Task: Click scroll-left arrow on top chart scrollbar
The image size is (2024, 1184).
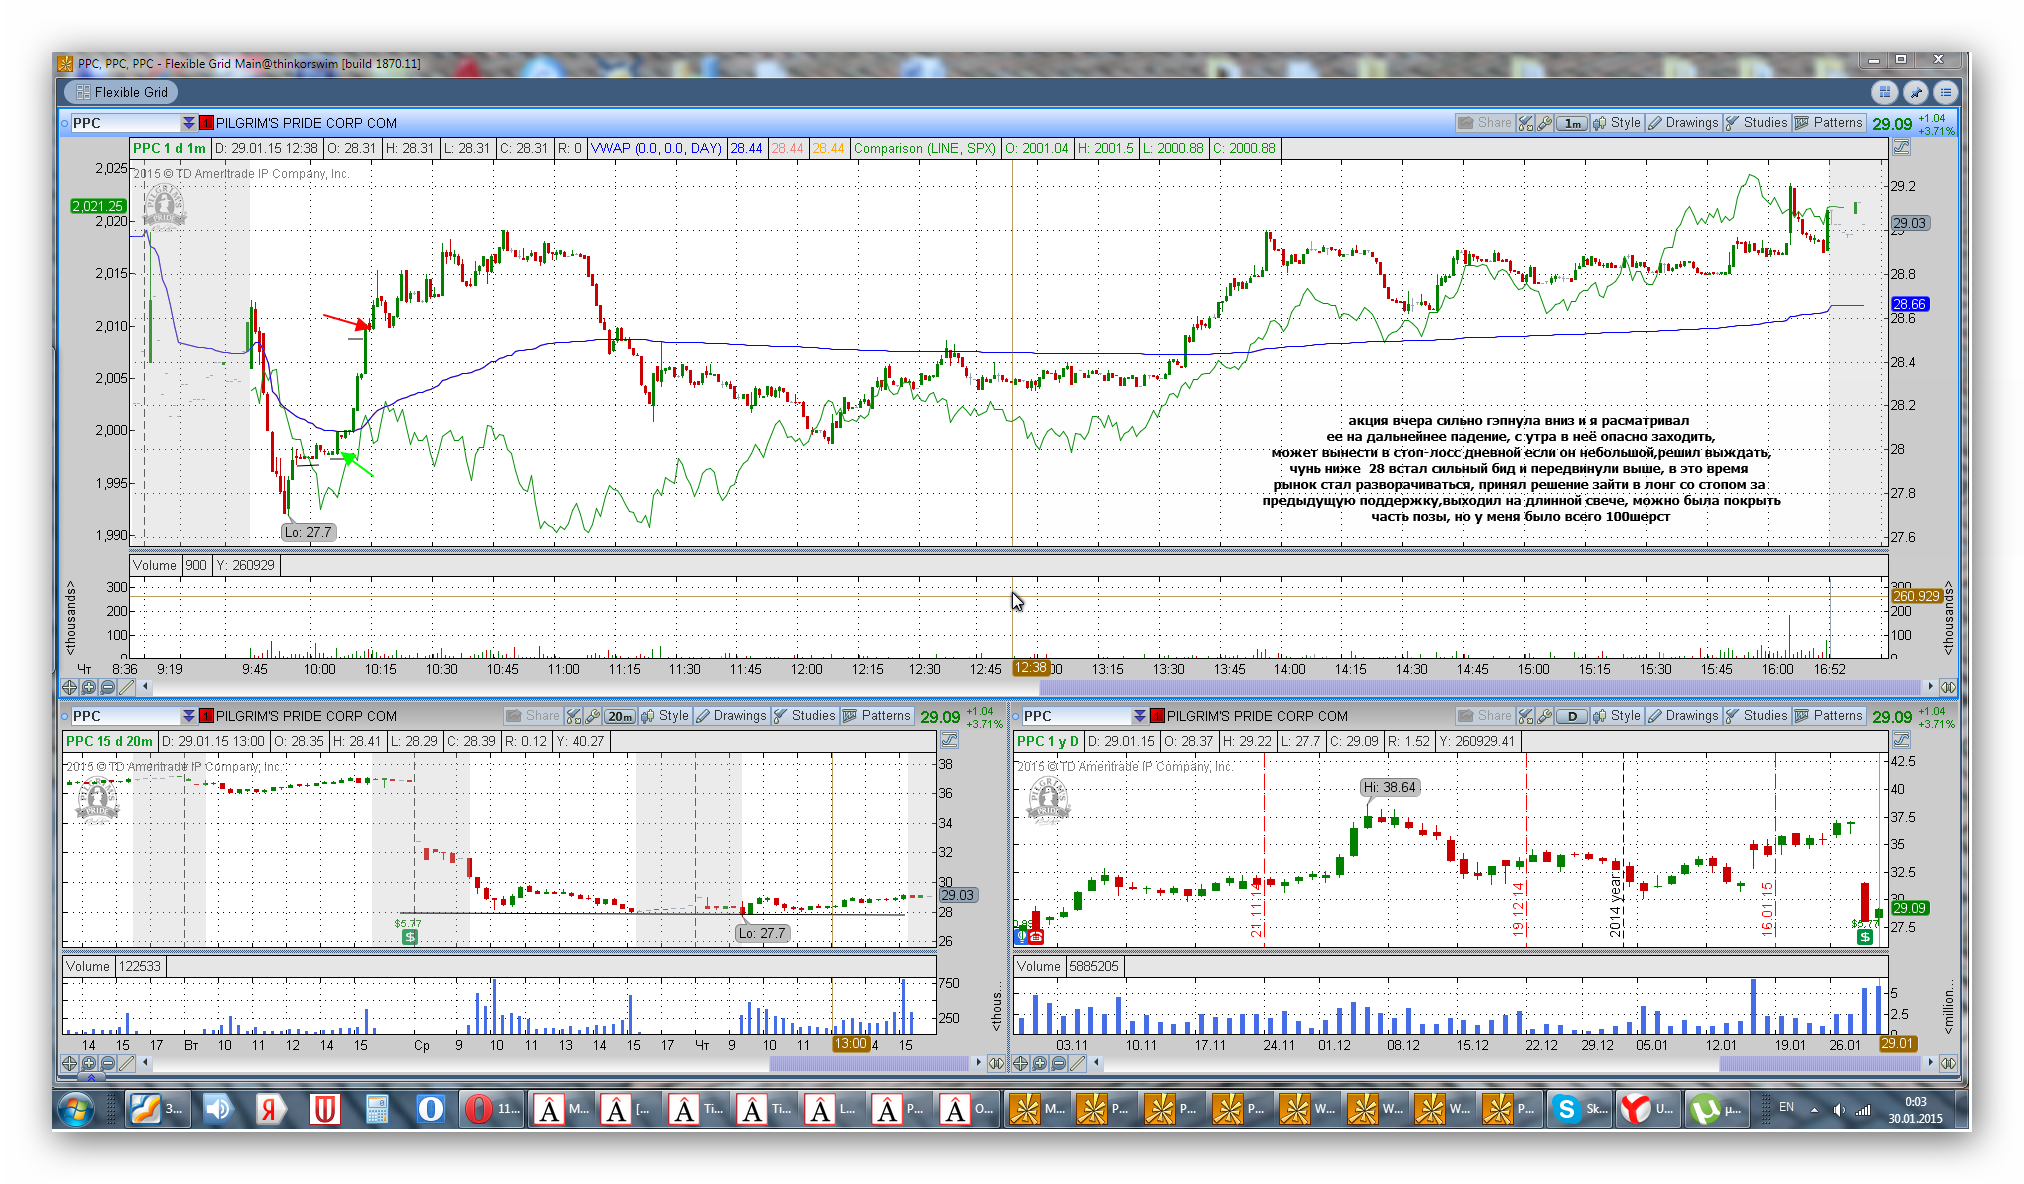Action: tap(146, 687)
